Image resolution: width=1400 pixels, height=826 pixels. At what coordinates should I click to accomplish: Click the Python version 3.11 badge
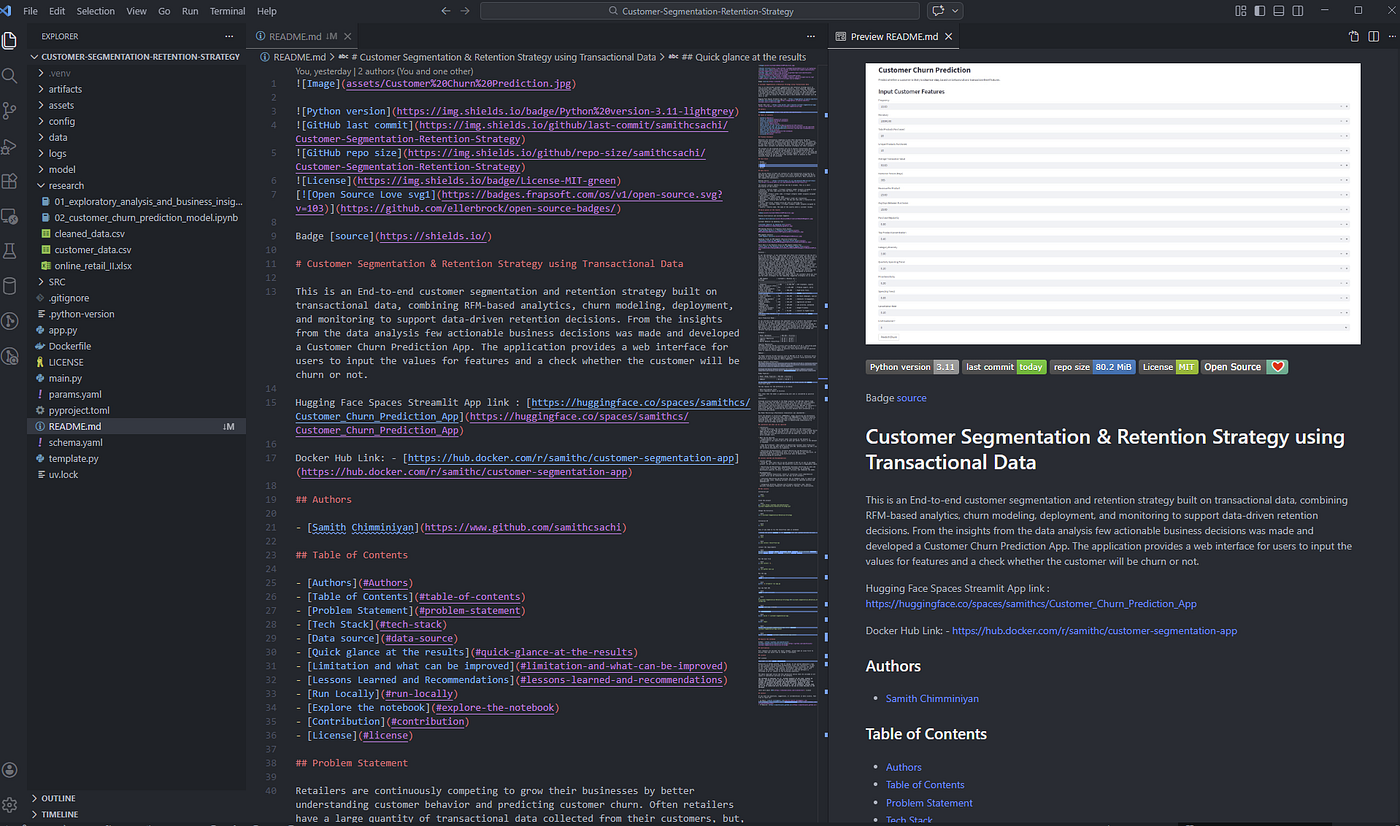[913, 367]
